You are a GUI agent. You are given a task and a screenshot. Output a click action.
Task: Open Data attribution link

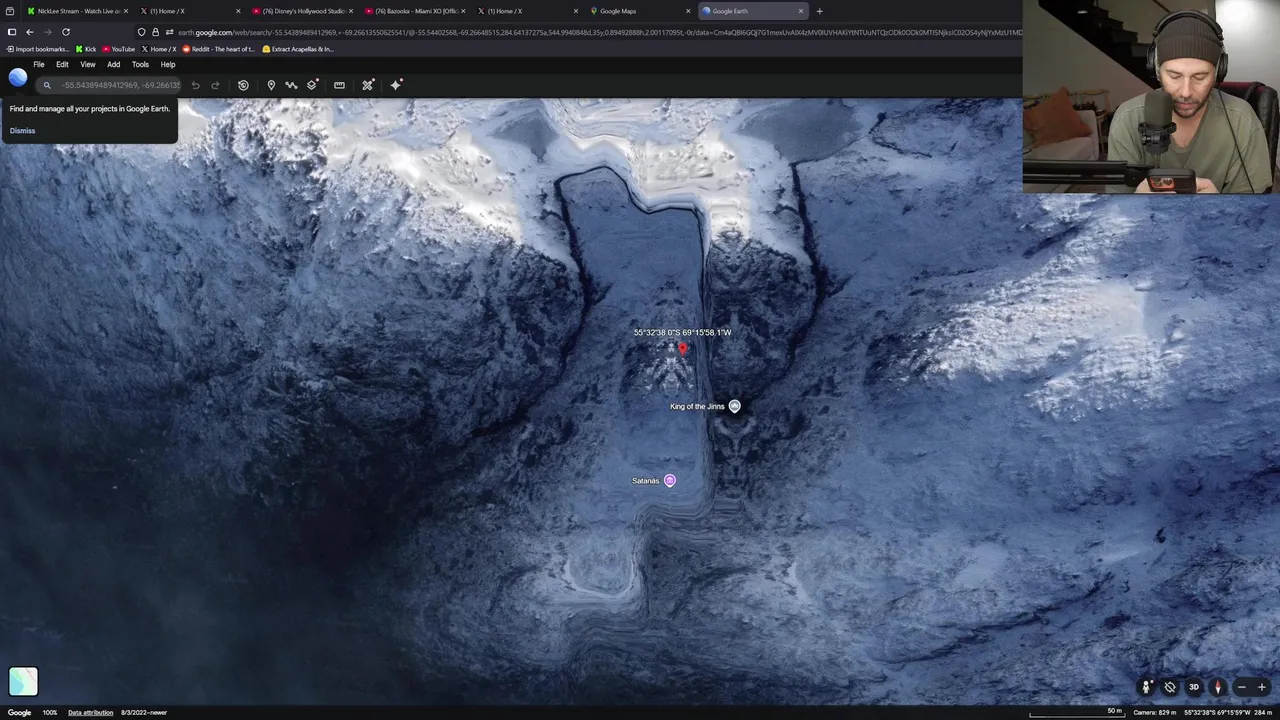point(90,713)
